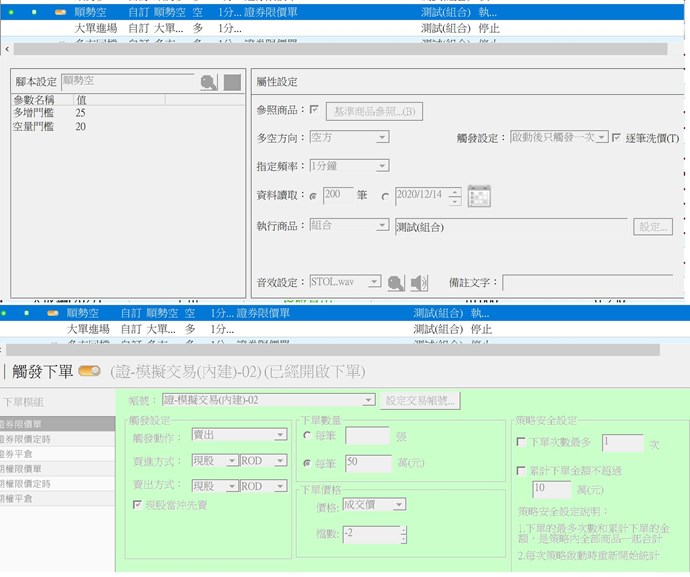Select the 200 筆 data read radio button
690x577 pixels.
pos(314,196)
